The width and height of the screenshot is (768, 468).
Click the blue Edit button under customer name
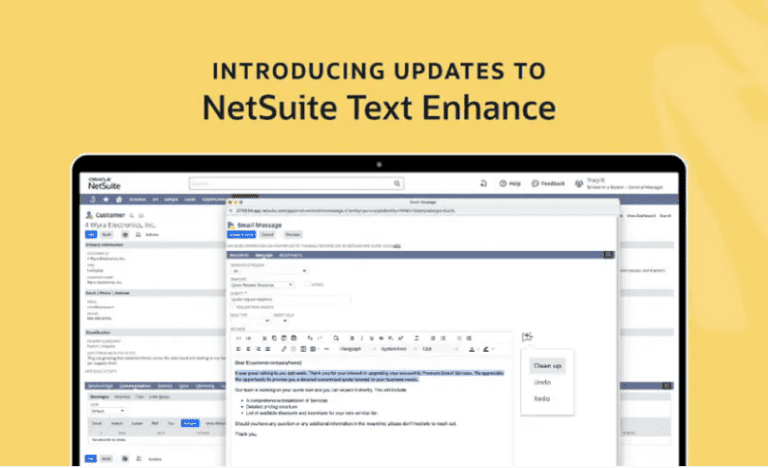91,235
